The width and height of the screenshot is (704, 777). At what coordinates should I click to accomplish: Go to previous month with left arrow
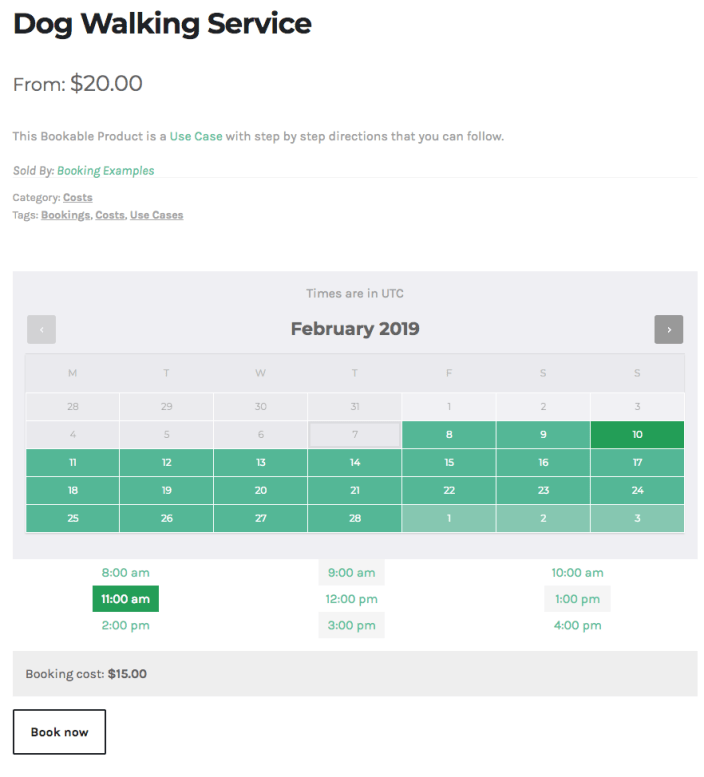(42, 330)
